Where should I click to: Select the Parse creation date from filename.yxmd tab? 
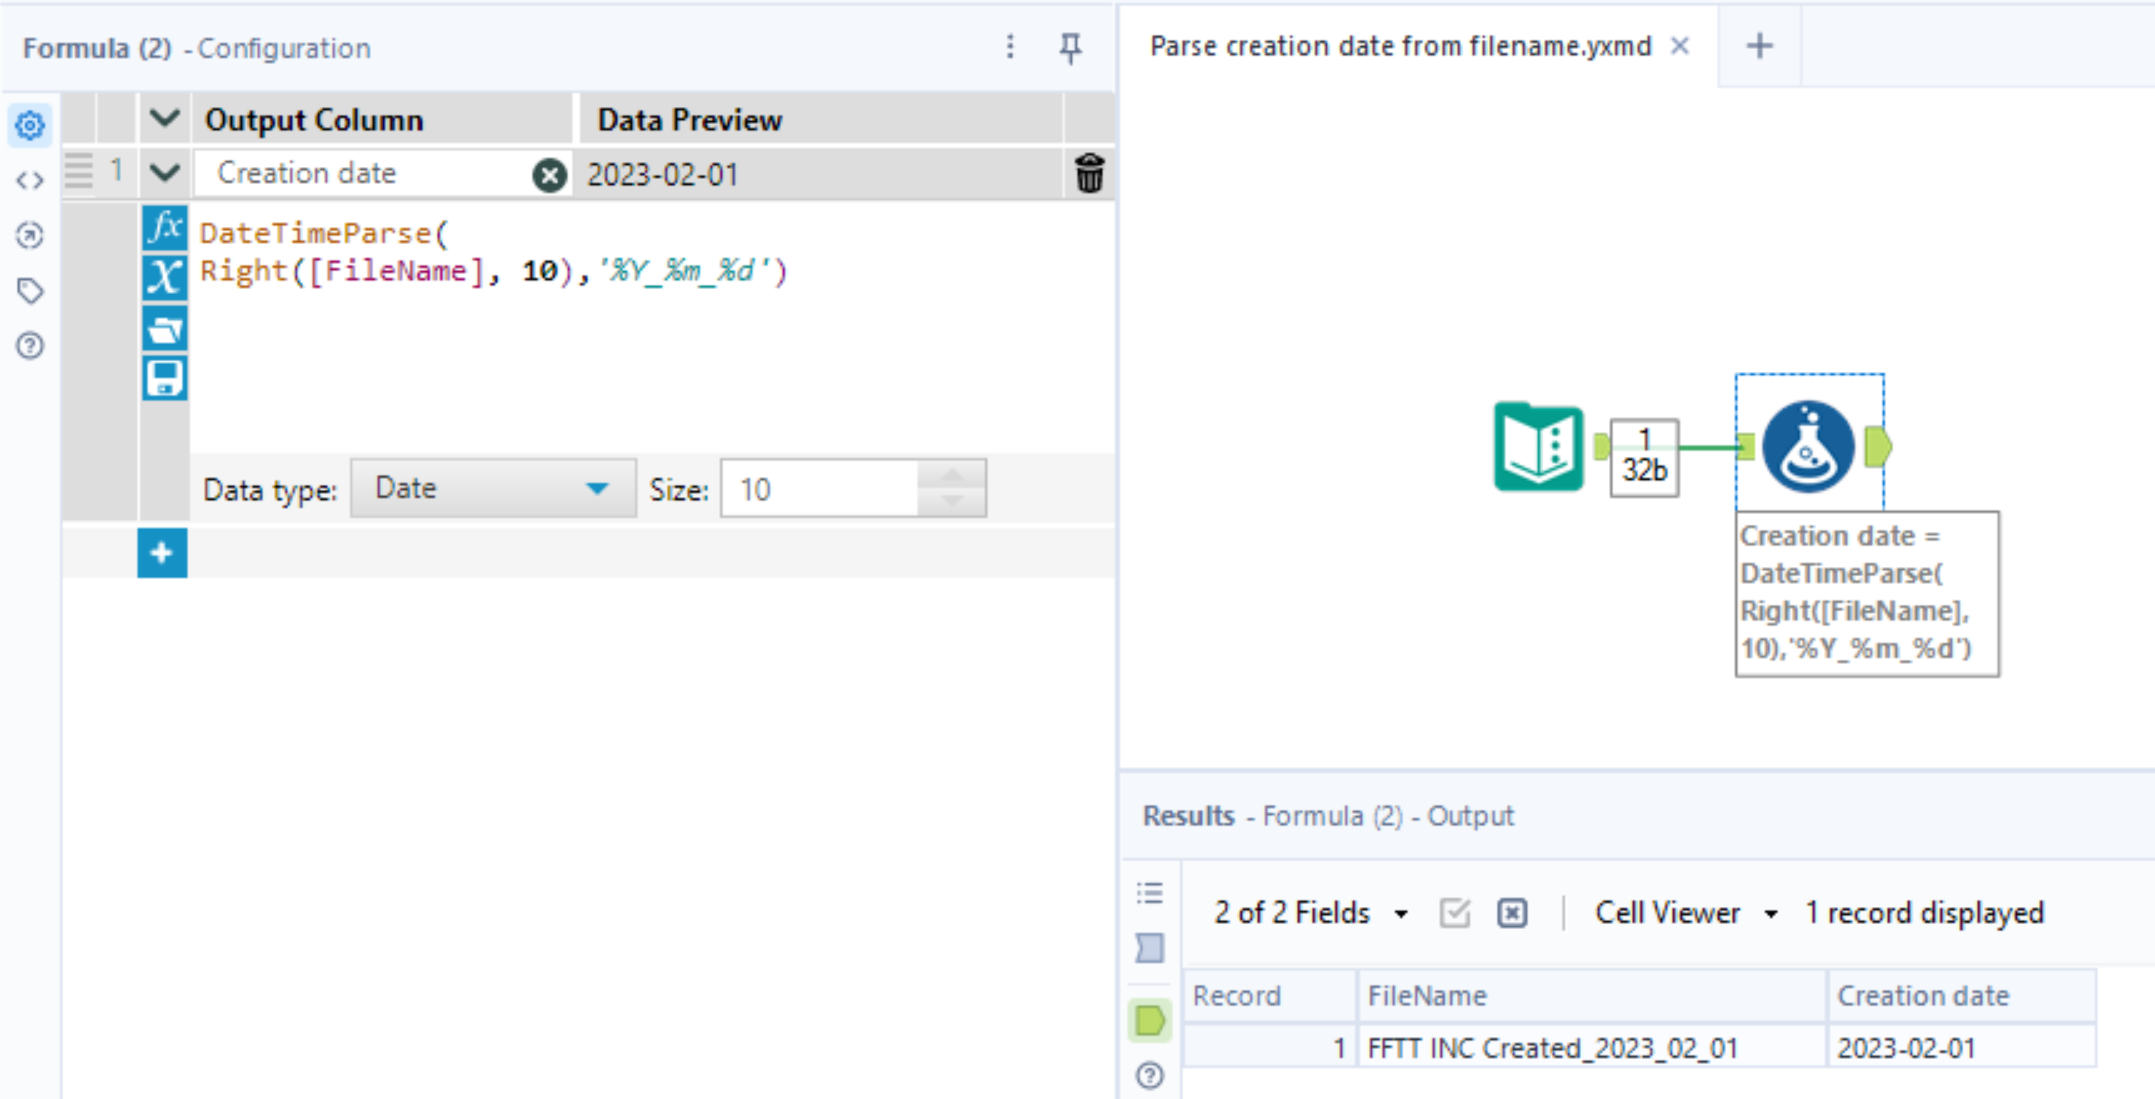(1400, 46)
